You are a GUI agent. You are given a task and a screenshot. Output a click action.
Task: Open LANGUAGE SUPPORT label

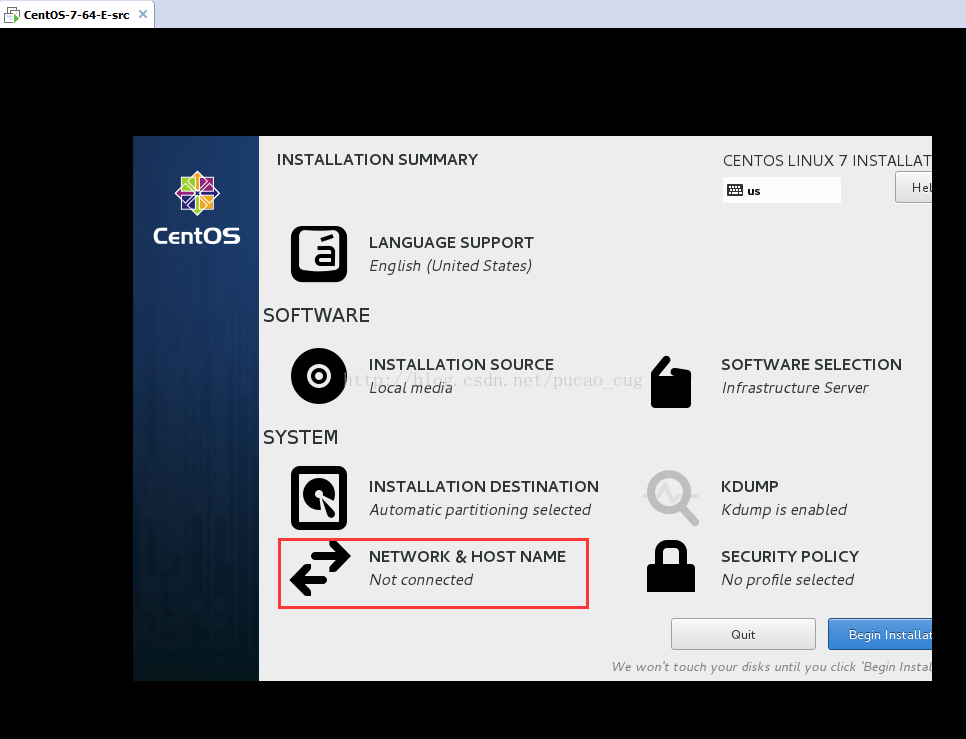coord(451,243)
